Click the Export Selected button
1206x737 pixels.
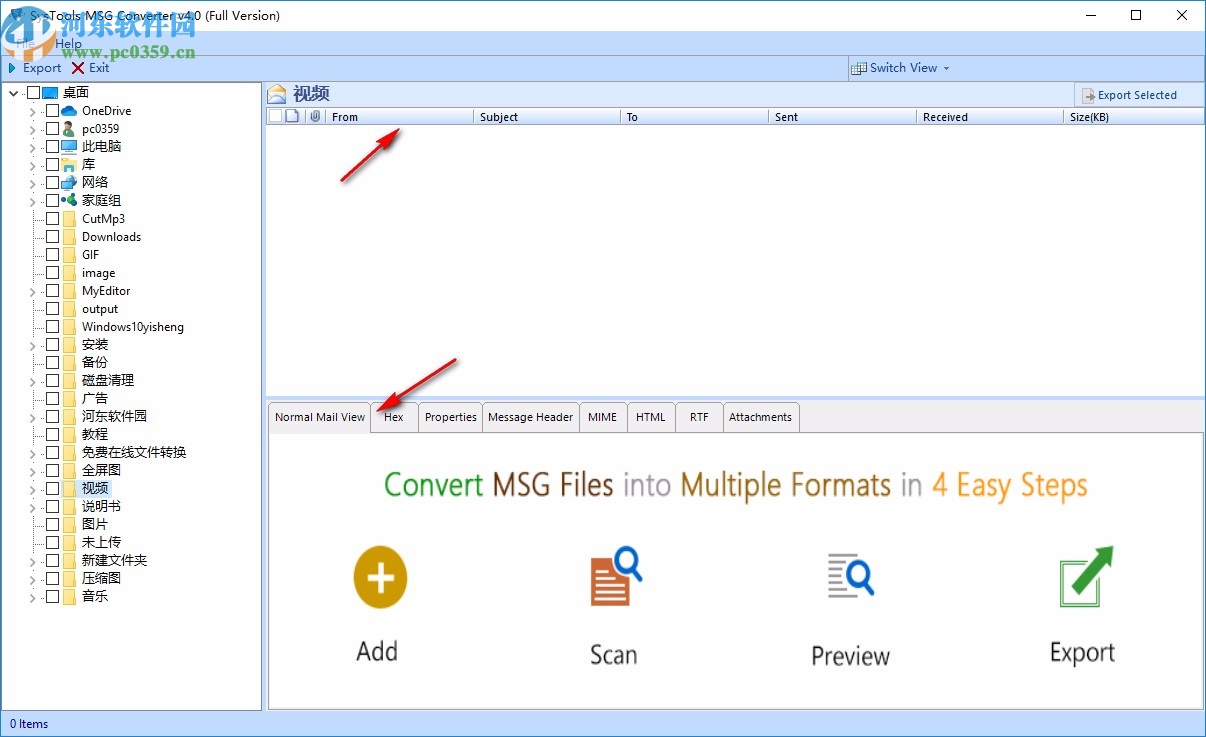1138,94
